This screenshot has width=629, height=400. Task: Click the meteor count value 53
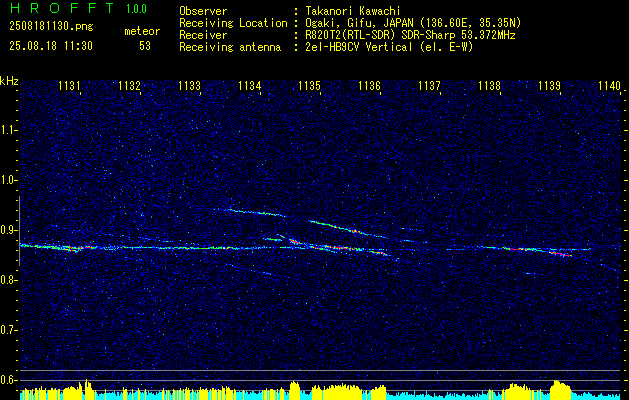tap(145, 46)
